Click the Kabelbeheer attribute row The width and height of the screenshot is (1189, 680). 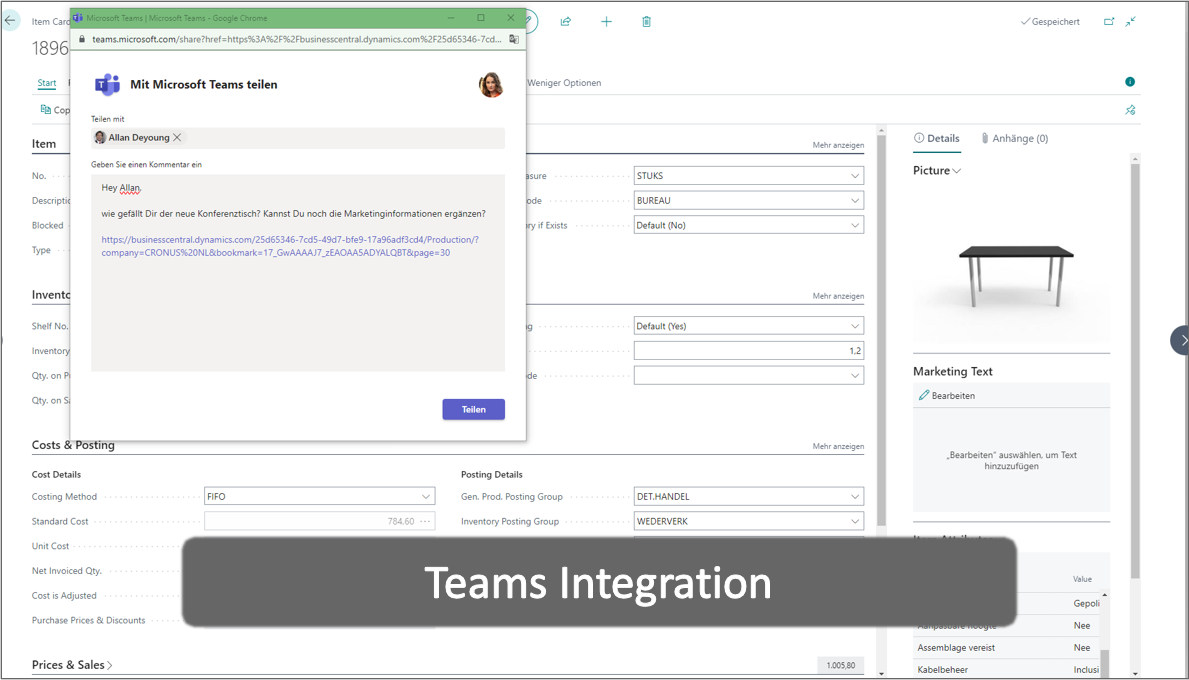click(x=1006, y=669)
